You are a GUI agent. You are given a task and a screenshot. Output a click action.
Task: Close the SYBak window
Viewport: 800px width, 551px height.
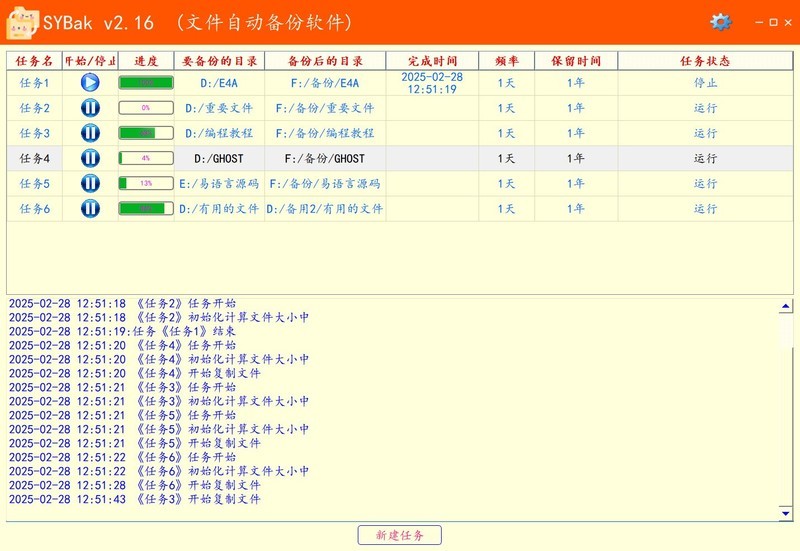tap(788, 22)
